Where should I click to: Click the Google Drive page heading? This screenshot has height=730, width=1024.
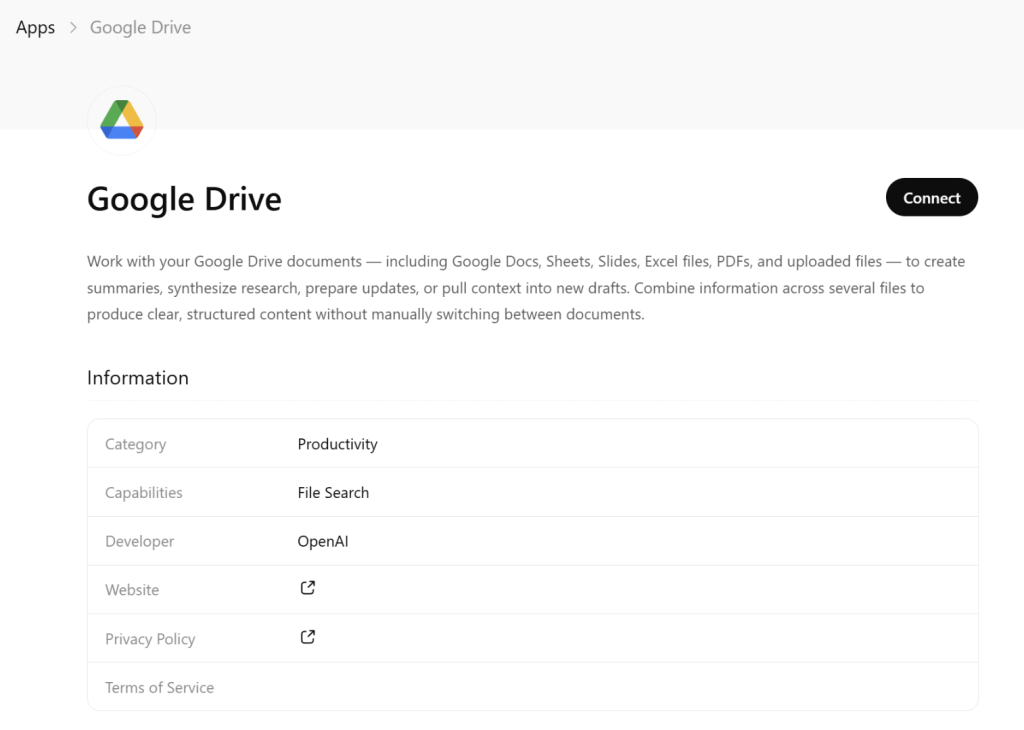pyautogui.click(x=184, y=199)
